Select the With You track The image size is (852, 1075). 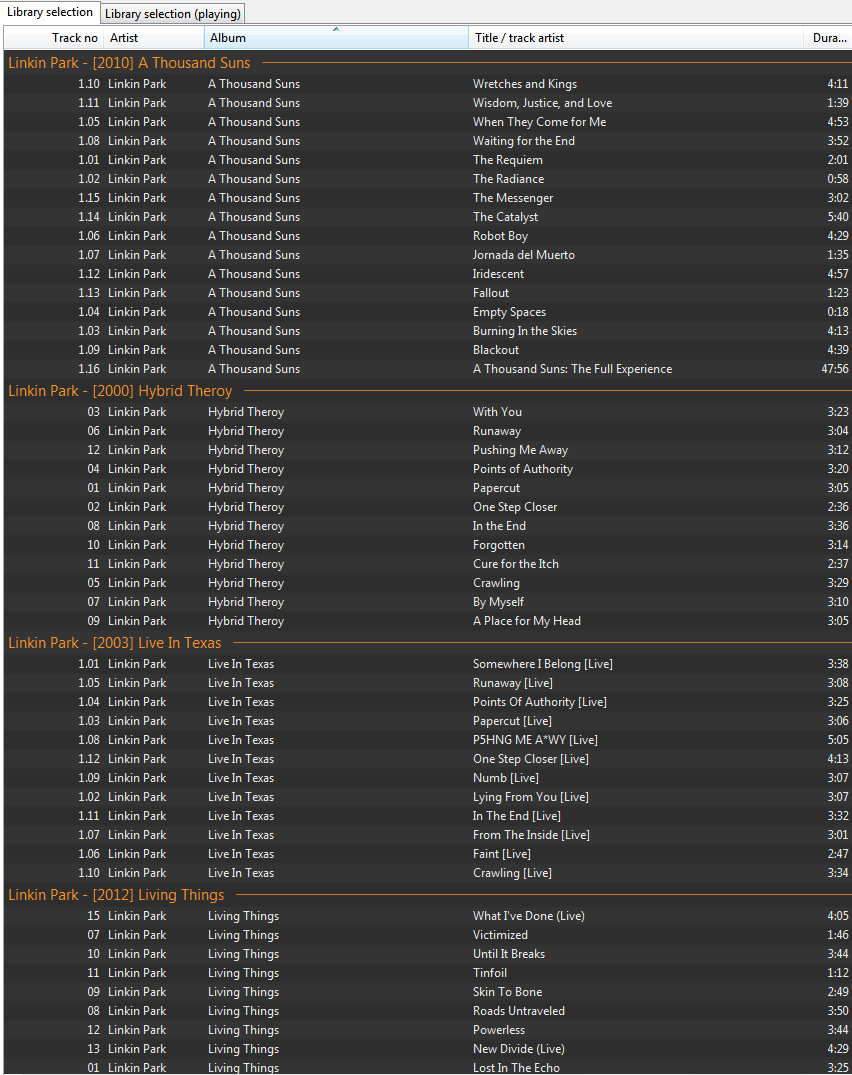[x=428, y=412]
